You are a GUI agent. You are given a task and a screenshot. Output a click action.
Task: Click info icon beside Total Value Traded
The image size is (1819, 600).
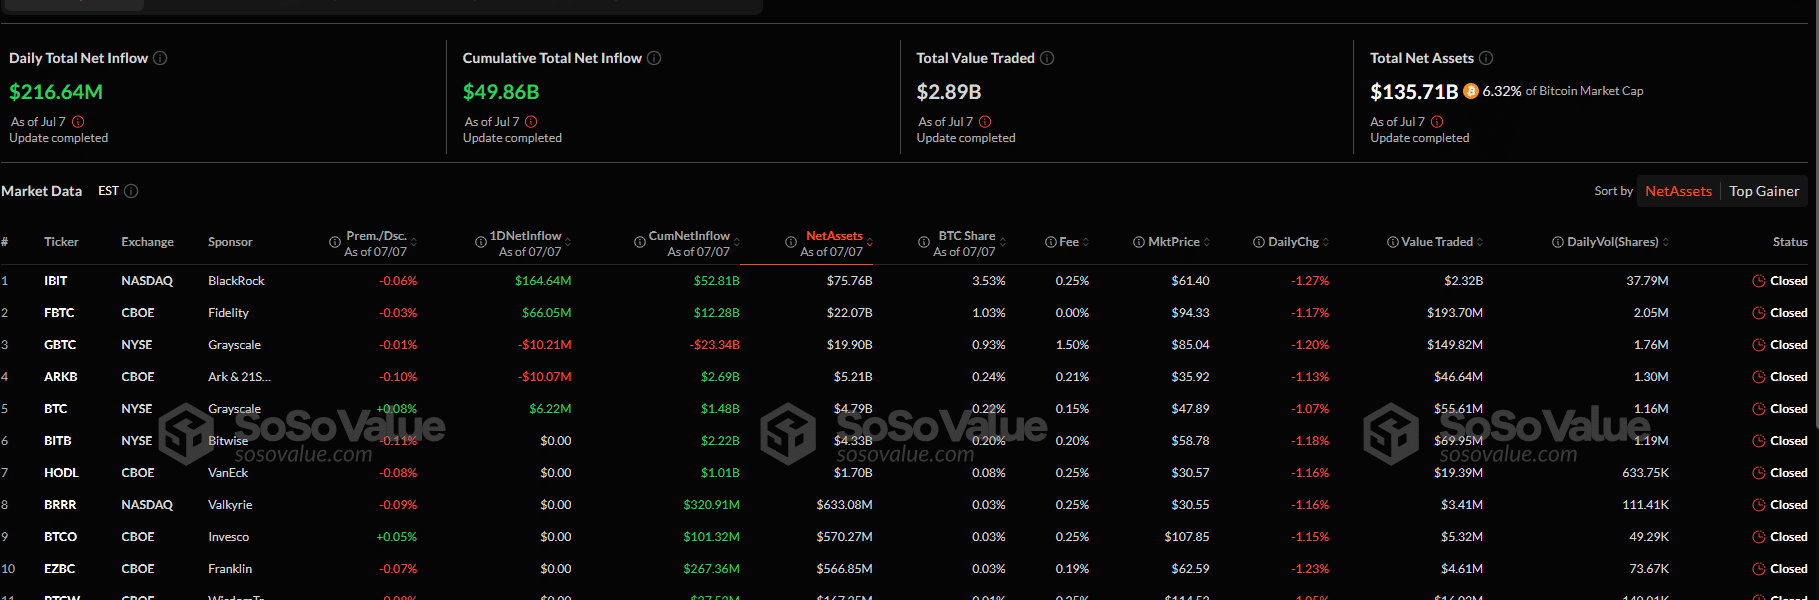click(x=1047, y=58)
